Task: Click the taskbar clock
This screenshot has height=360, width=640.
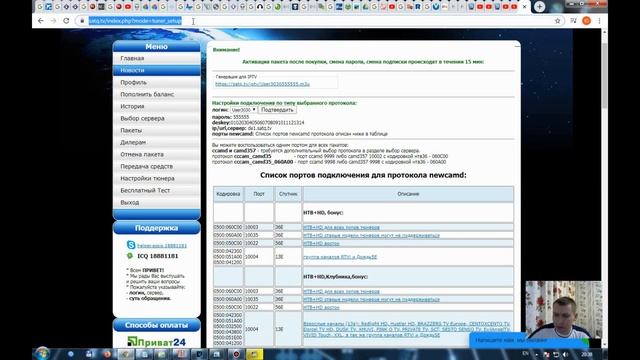Action: point(587,354)
